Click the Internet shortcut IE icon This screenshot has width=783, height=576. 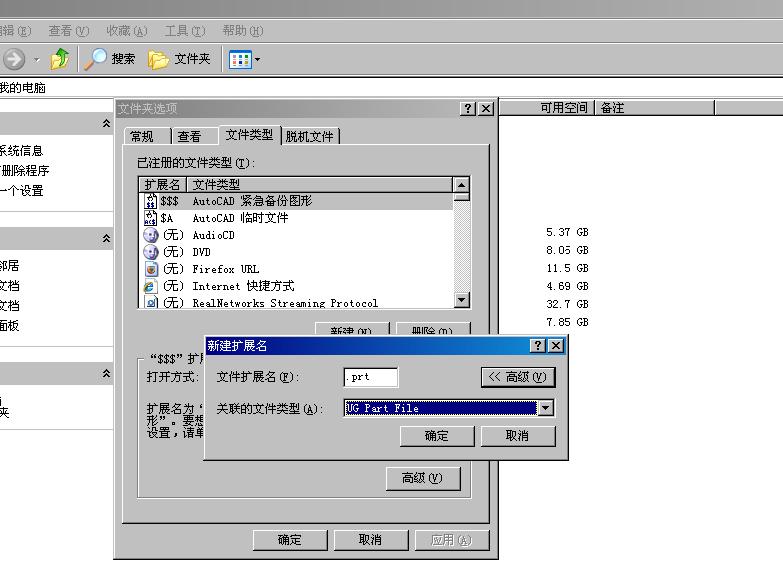[150, 286]
